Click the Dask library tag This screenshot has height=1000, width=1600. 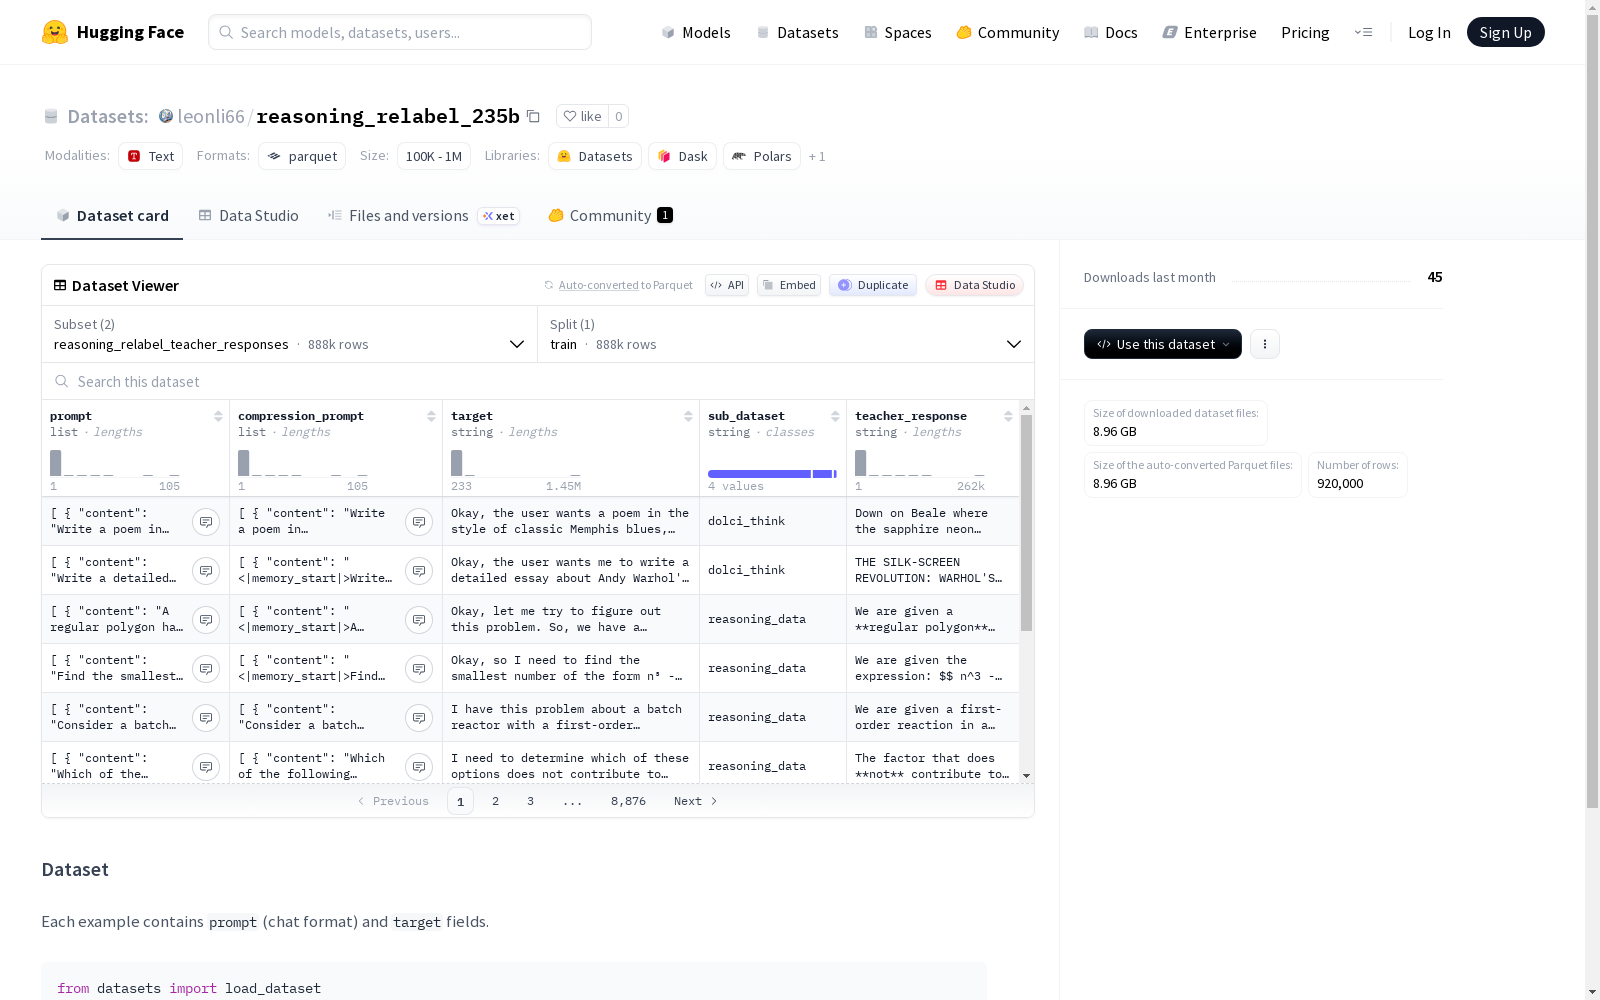(683, 156)
